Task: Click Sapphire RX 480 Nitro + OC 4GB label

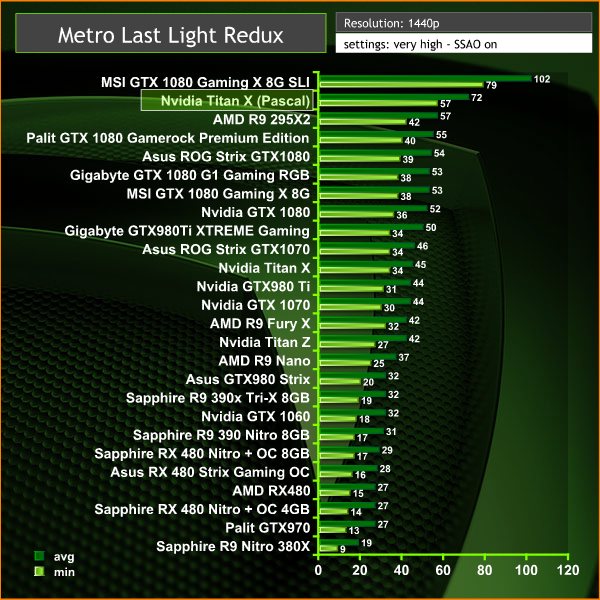Action: pyautogui.click(x=202, y=509)
